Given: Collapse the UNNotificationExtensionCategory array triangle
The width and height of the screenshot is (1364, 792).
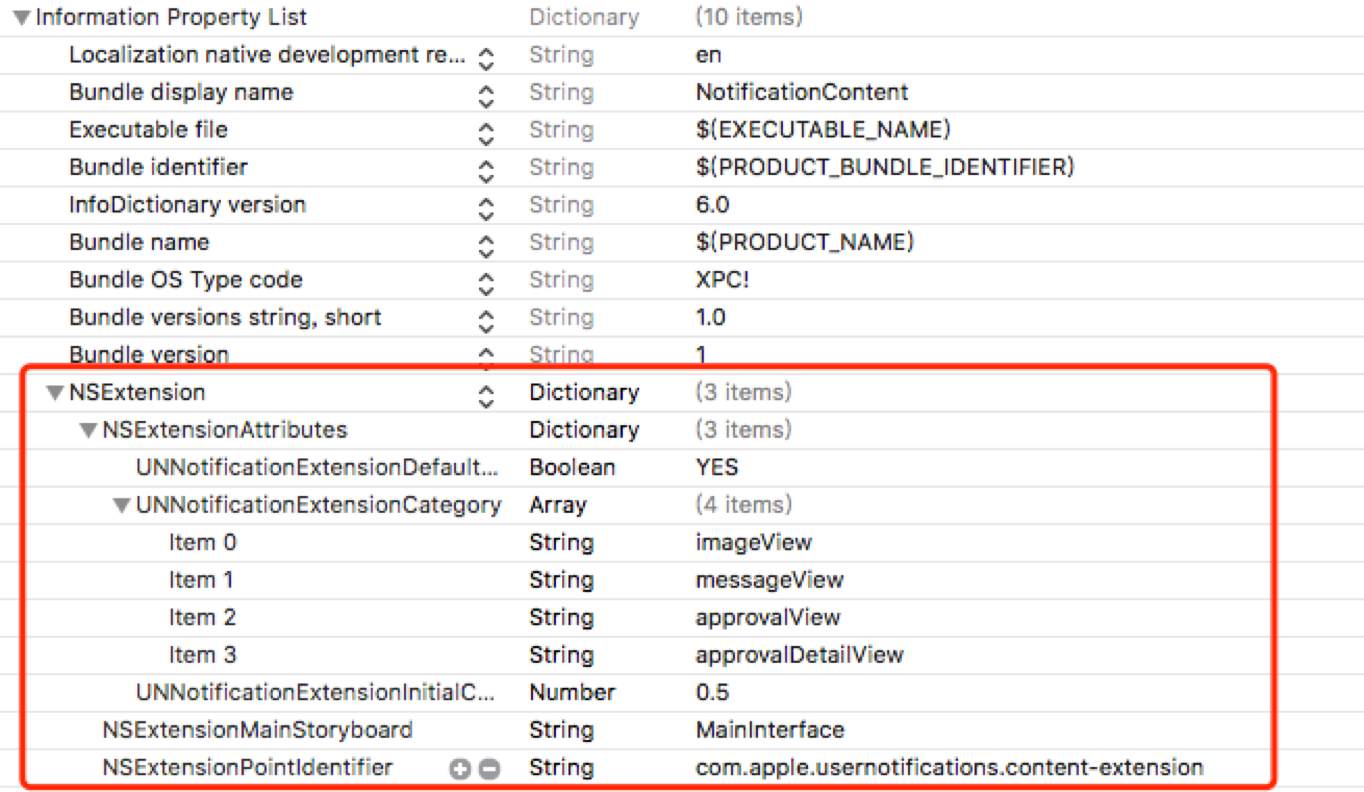Looking at the screenshot, I should coord(121,506).
